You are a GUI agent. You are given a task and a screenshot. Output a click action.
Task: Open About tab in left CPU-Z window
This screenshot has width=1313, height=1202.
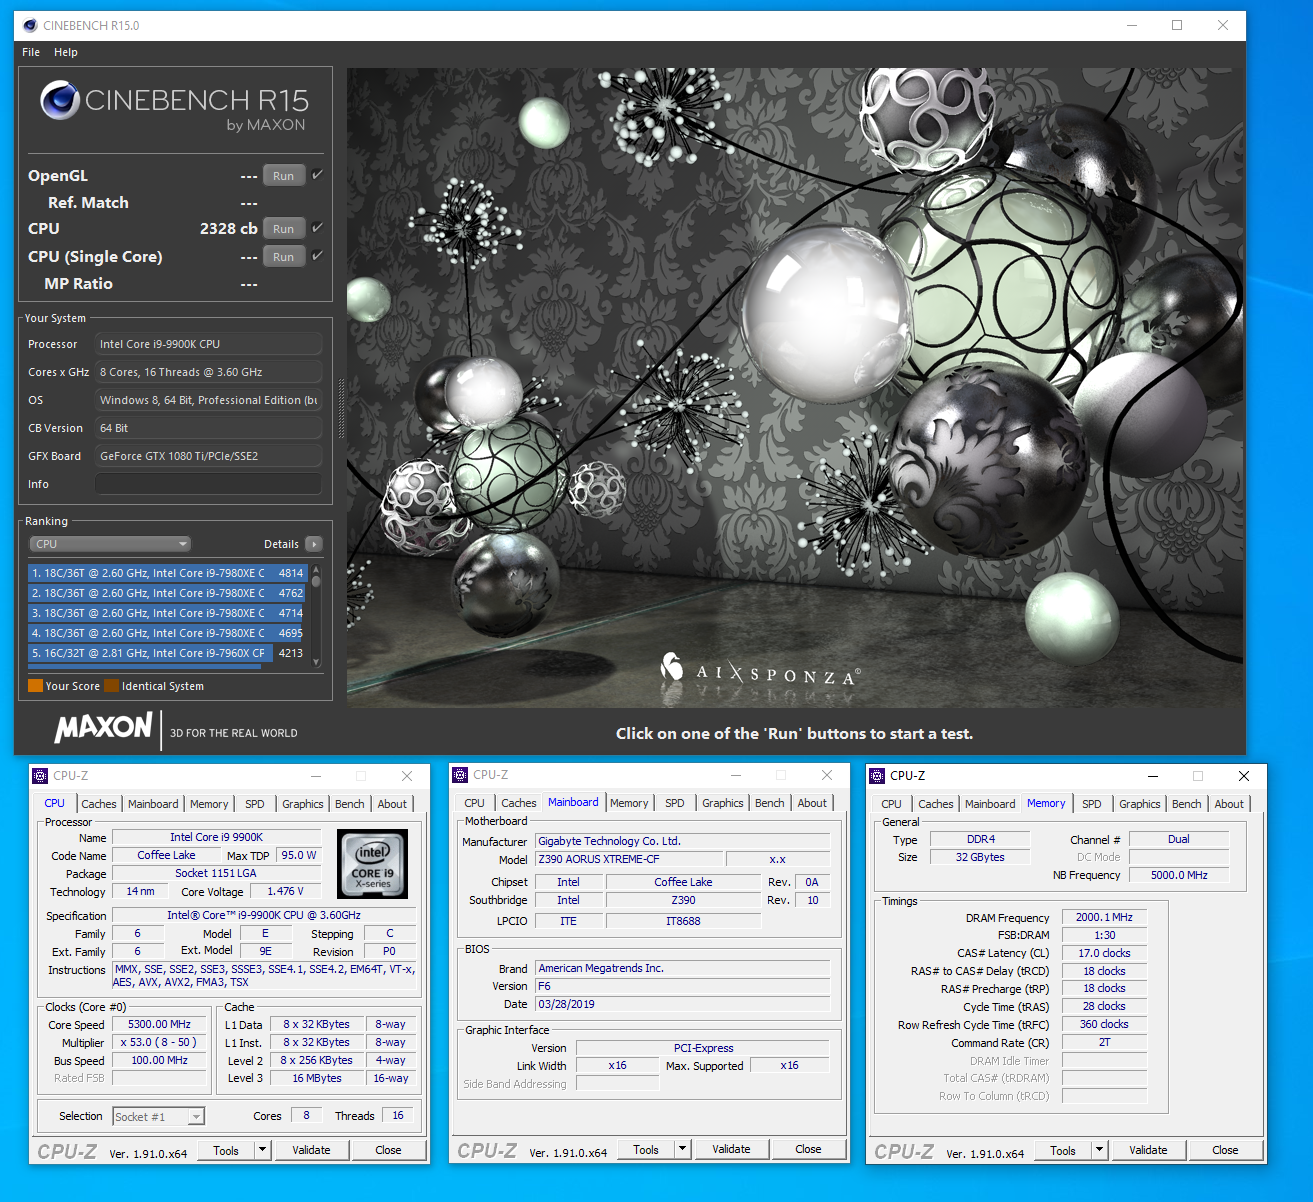392,804
